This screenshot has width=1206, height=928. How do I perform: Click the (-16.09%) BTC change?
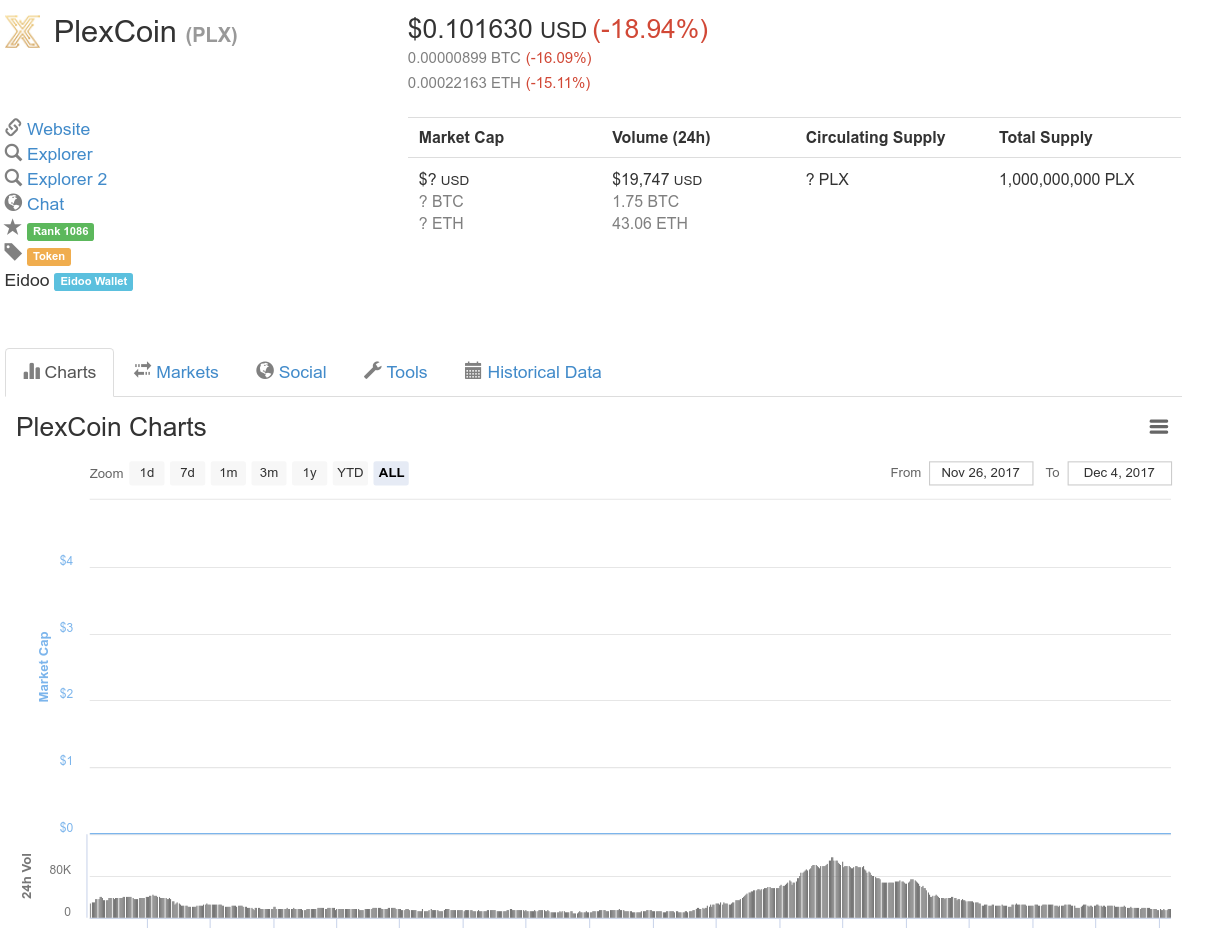559,58
